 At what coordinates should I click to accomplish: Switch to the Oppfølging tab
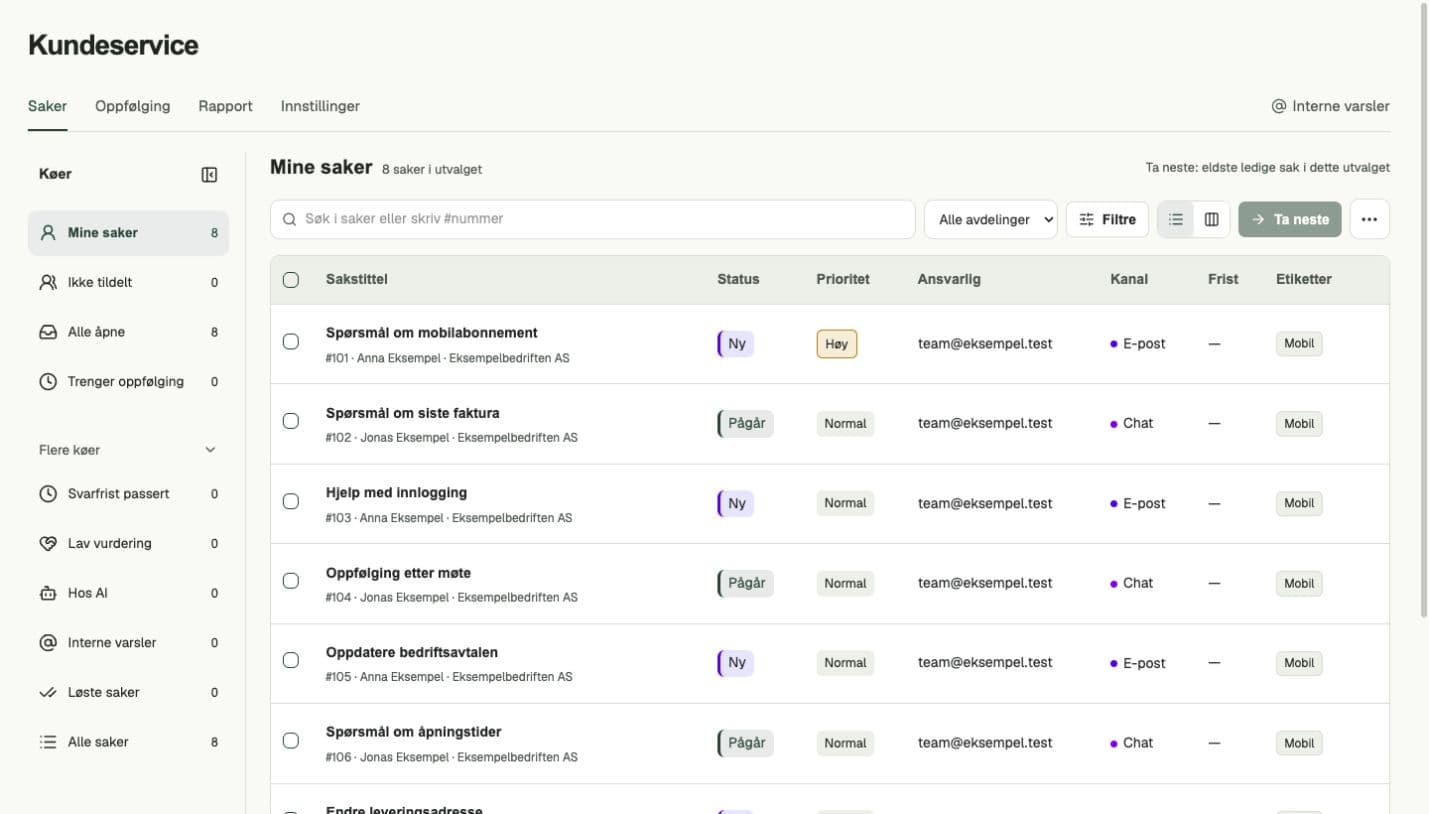[x=133, y=106]
